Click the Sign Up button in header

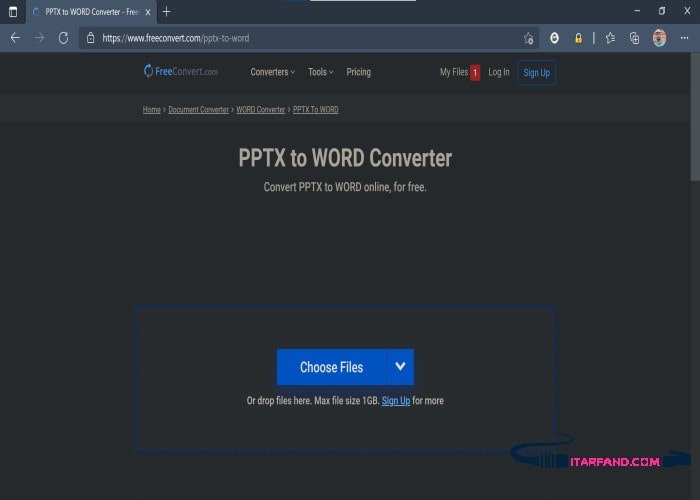point(536,72)
